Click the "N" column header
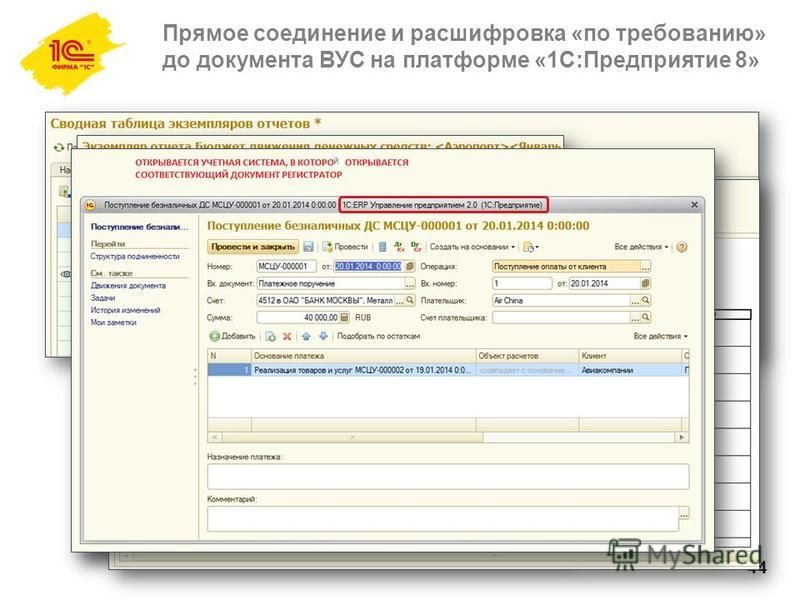 [230, 356]
